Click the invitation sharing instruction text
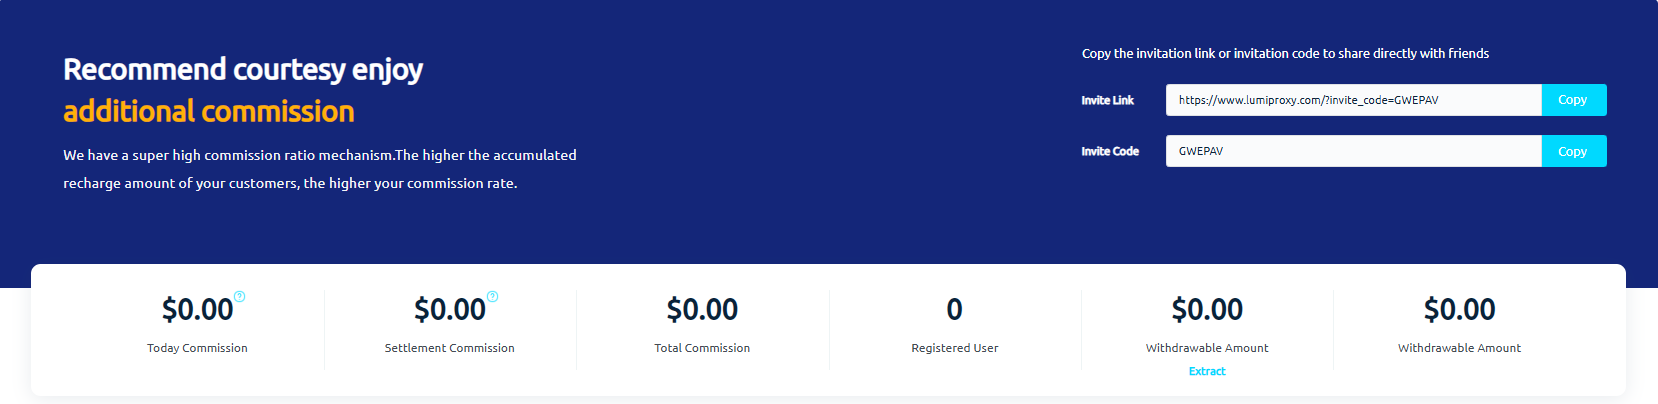The image size is (1658, 404). point(1285,53)
